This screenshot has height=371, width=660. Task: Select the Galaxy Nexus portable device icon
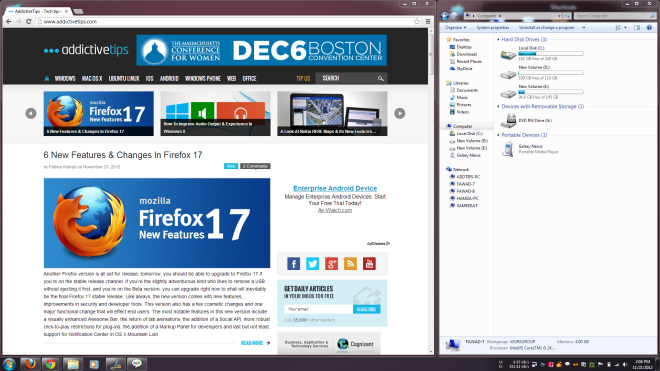pyautogui.click(x=508, y=149)
